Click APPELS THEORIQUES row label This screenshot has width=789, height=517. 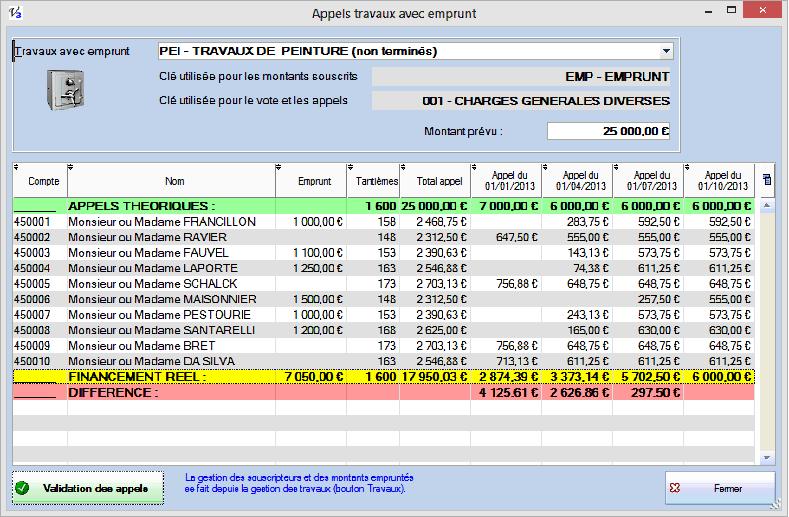(142, 206)
